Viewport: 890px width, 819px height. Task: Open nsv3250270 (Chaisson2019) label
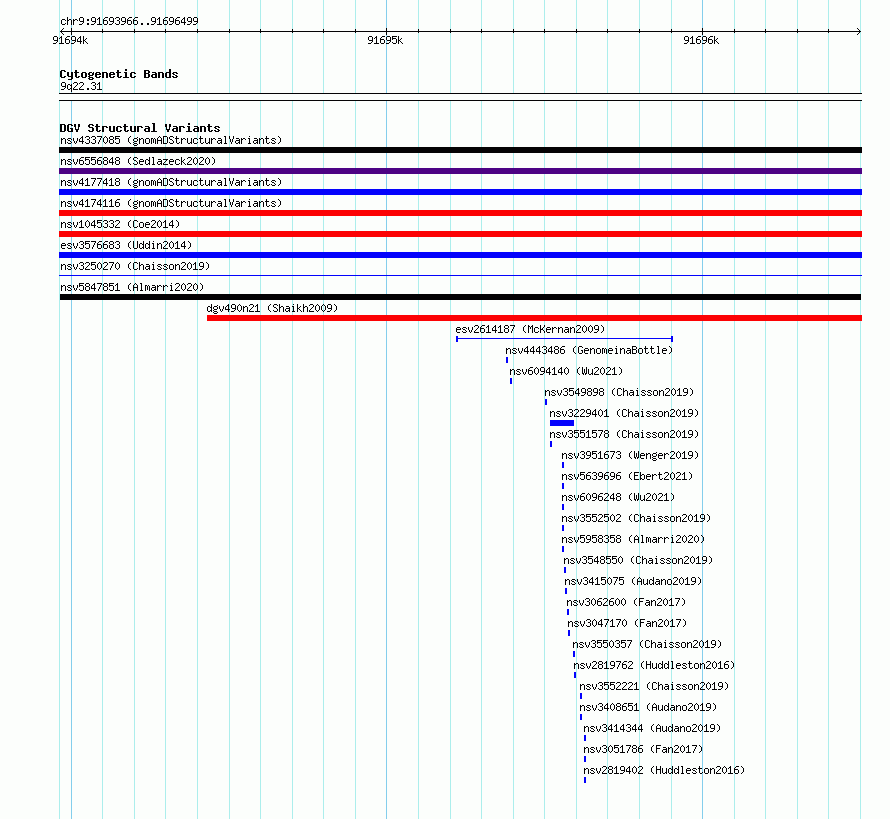(135, 266)
